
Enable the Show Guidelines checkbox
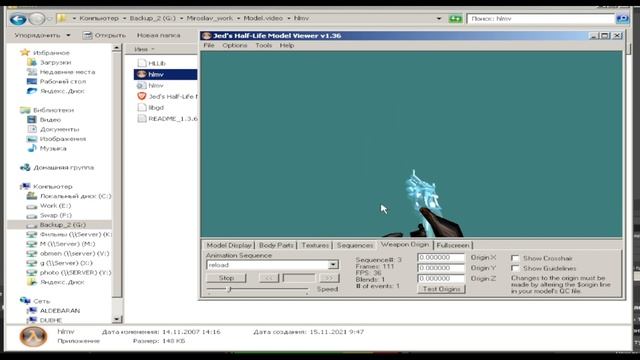click(515, 269)
